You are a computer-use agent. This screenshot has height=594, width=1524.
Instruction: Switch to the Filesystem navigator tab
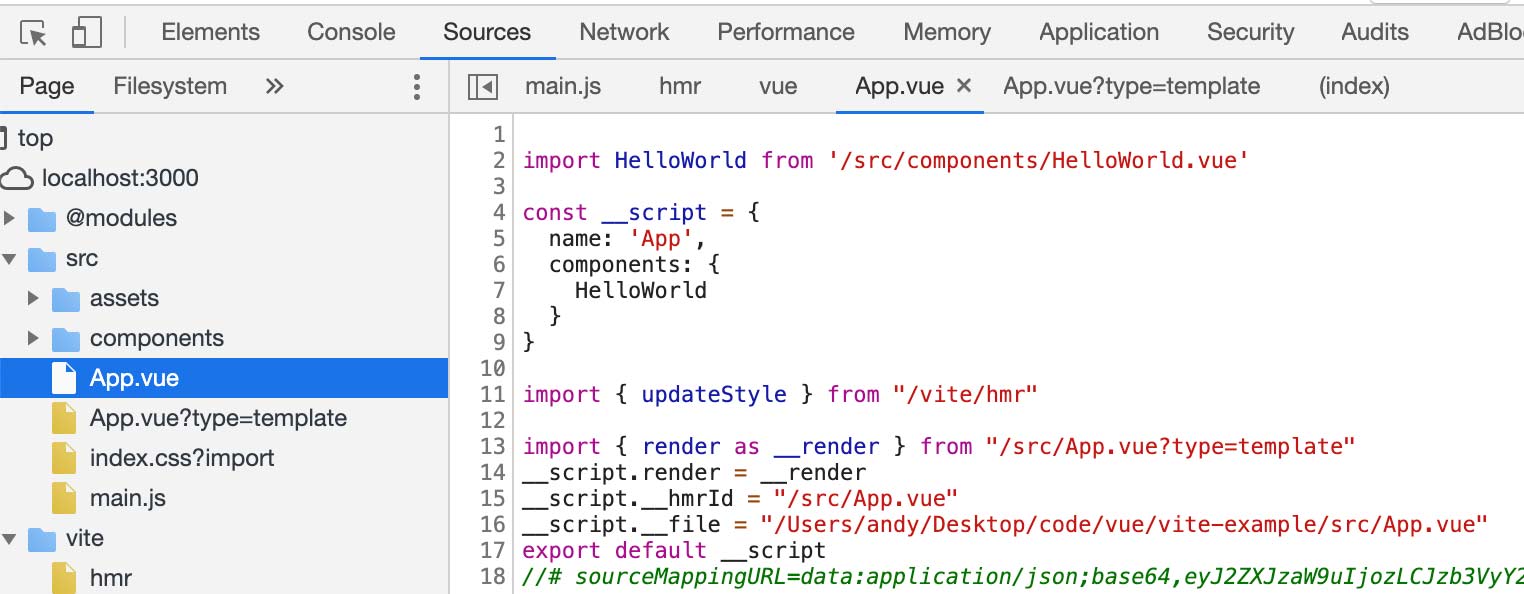tap(170, 87)
